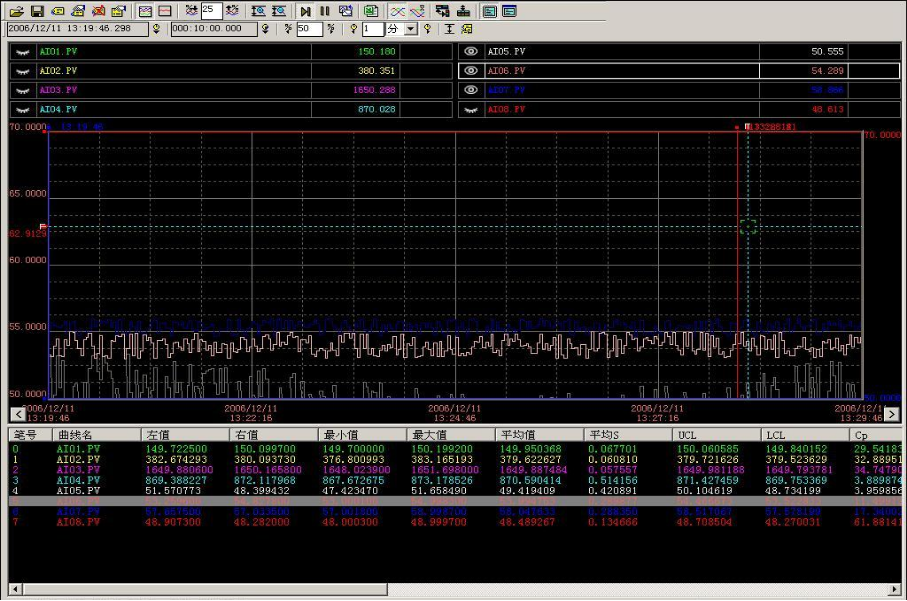Select the AI03.PV row in statistics table

(78, 470)
